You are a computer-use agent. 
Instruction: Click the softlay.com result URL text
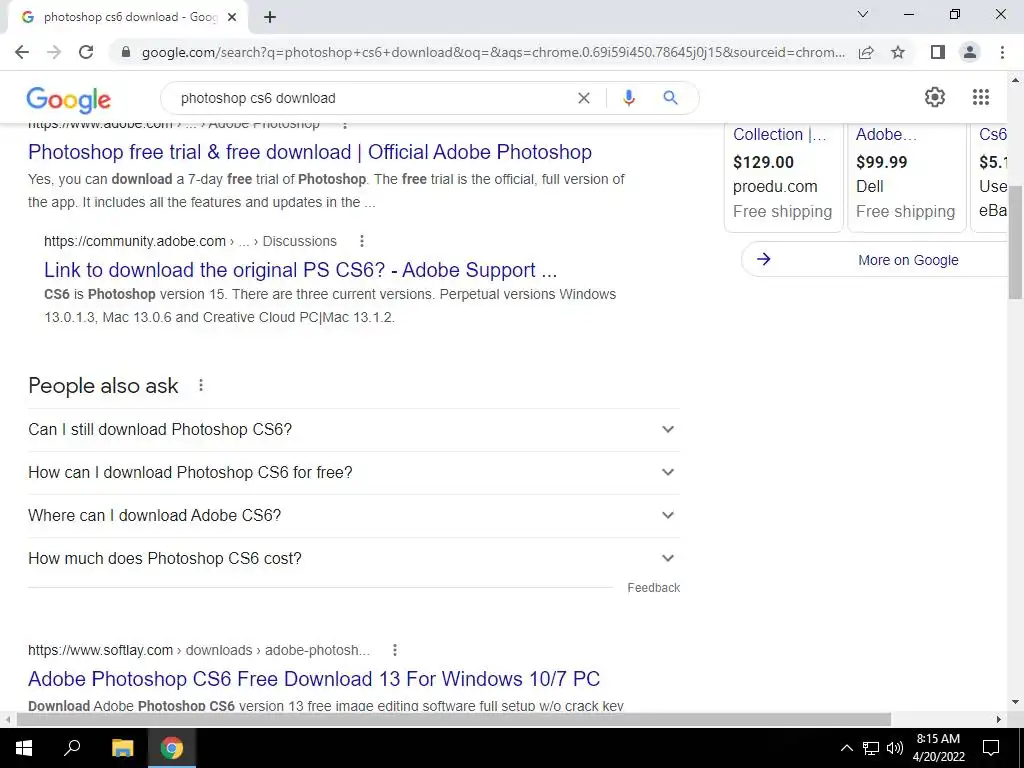(x=199, y=650)
